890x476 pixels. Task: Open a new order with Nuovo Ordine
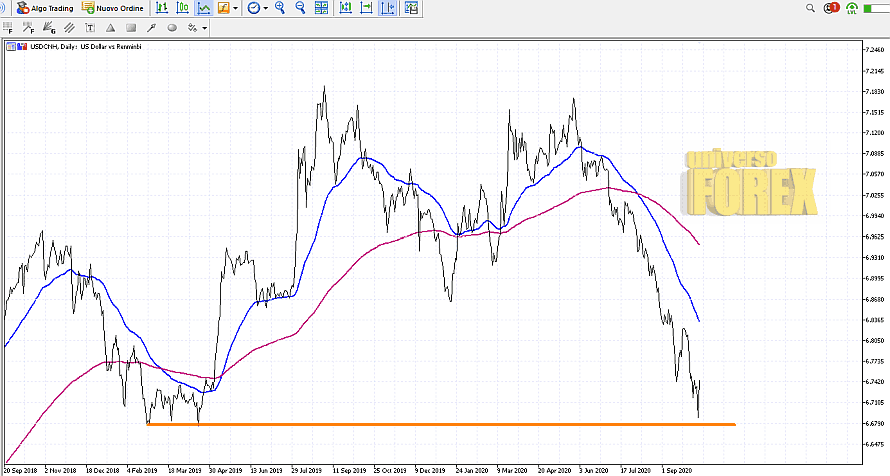coord(111,8)
